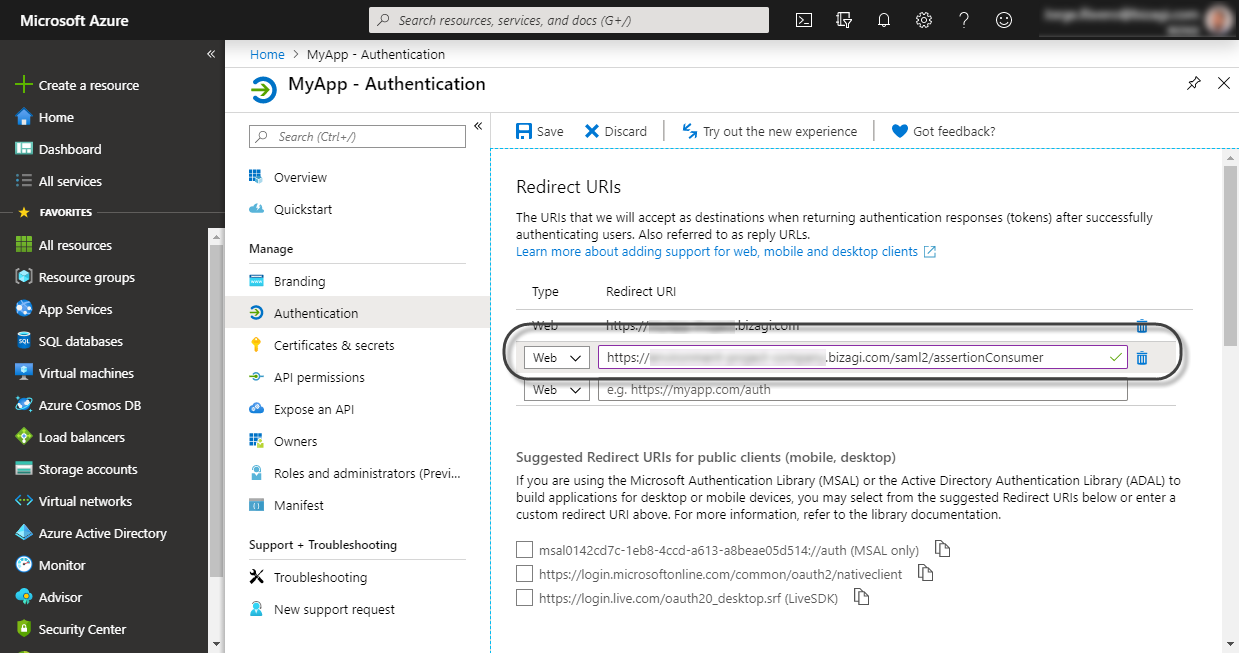The height and width of the screenshot is (653, 1239).
Task: Send feedback via smiley icon
Action: pyautogui.click(x=1004, y=20)
